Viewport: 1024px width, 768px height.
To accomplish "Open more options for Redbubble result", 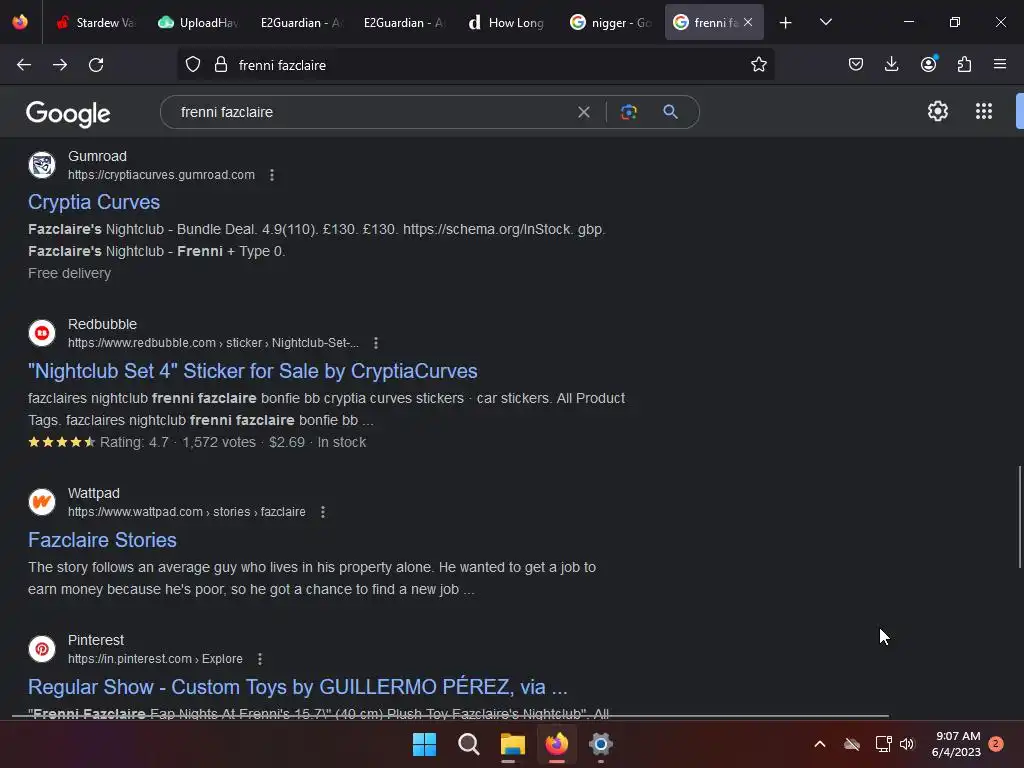I will [376, 343].
